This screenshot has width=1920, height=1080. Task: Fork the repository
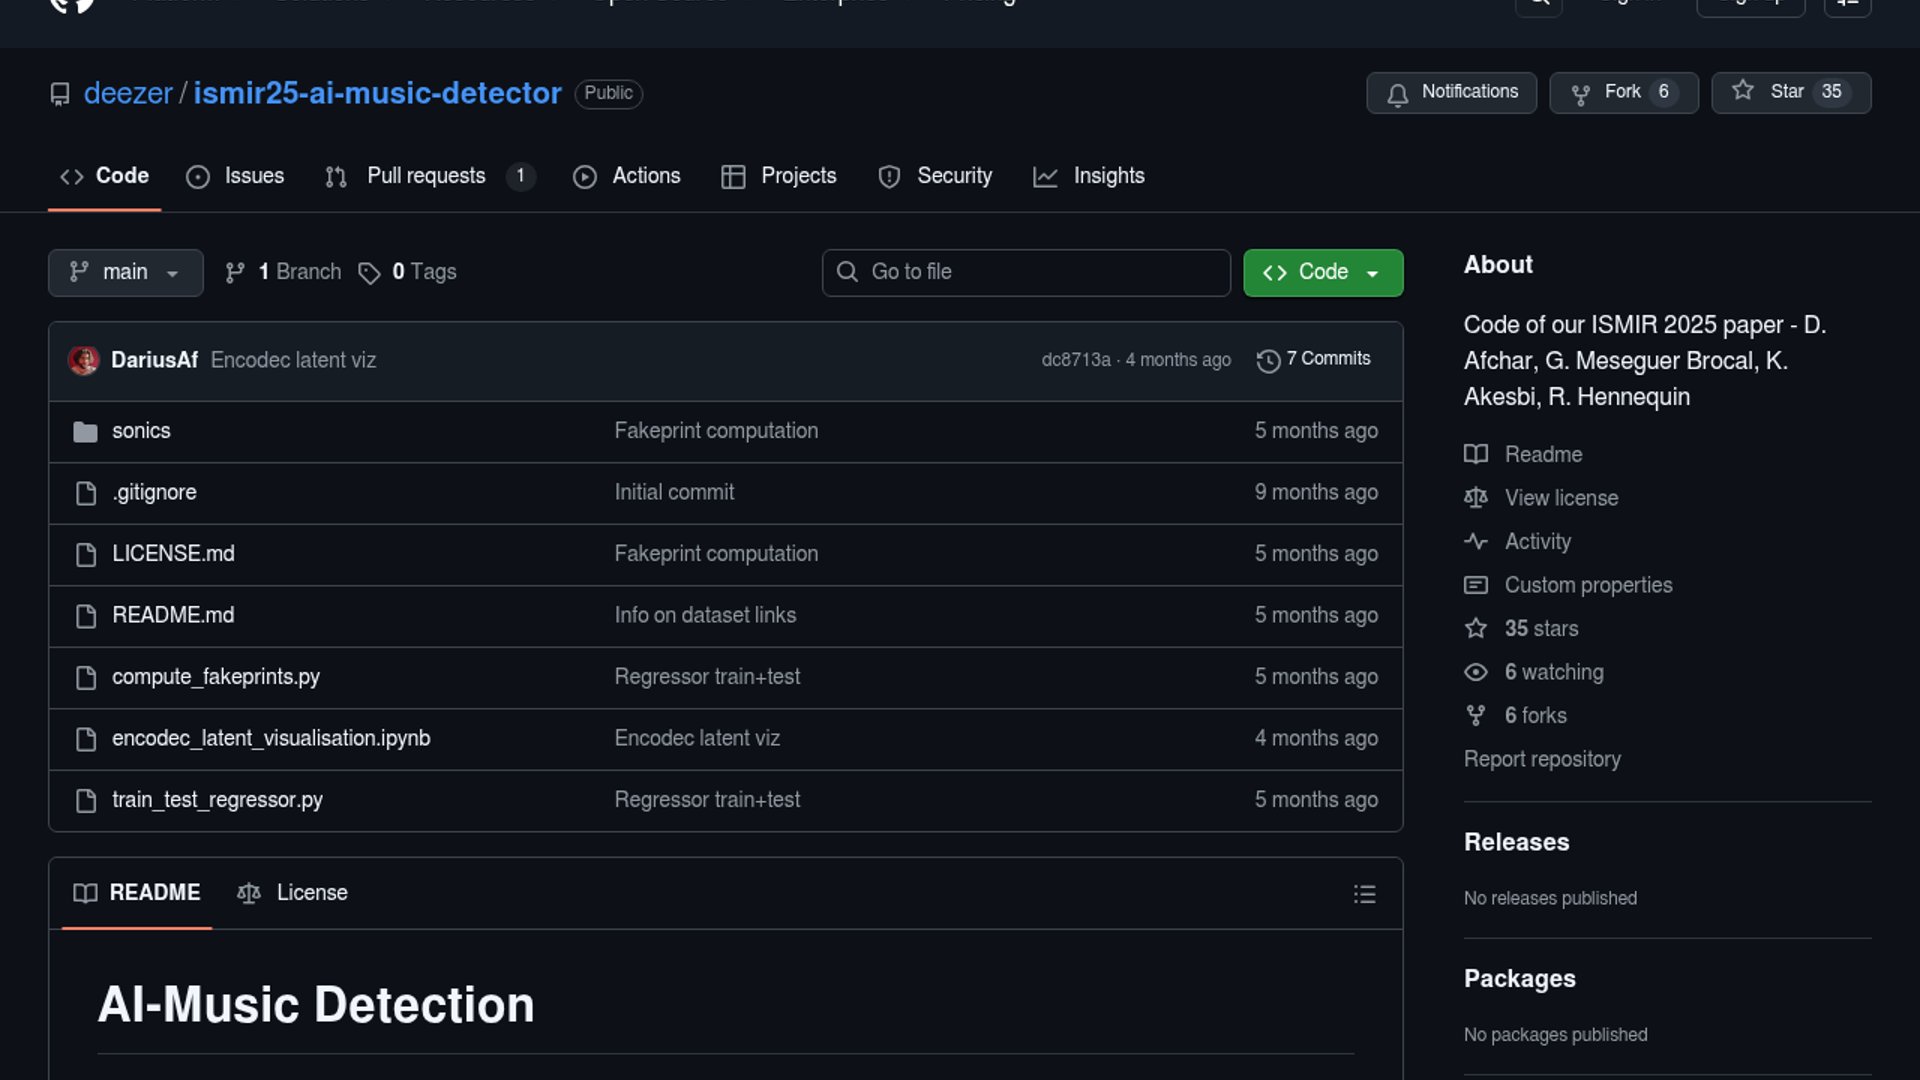point(1622,93)
